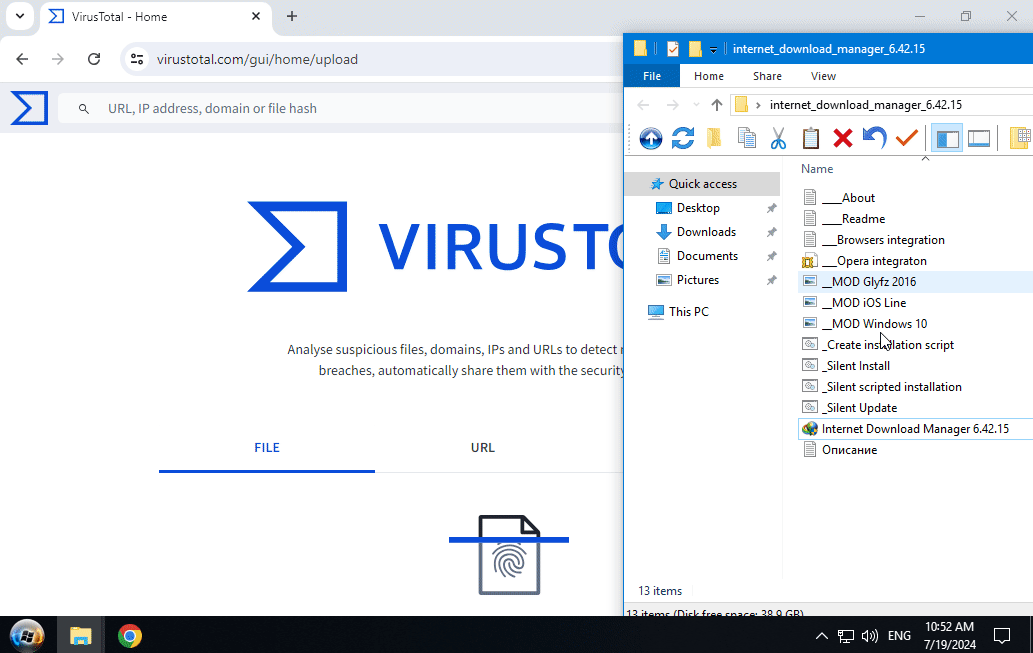Click the blue Up arrow toolbar icon
The width and height of the screenshot is (1033, 653).
coord(650,138)
